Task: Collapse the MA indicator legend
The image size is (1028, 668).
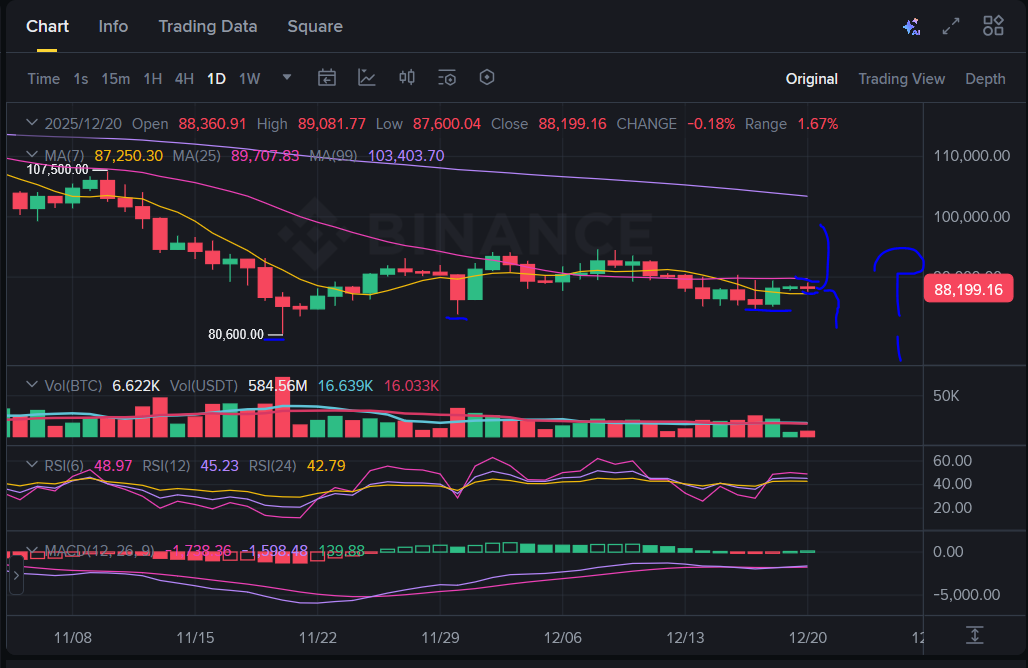Action: pos(31,155)
